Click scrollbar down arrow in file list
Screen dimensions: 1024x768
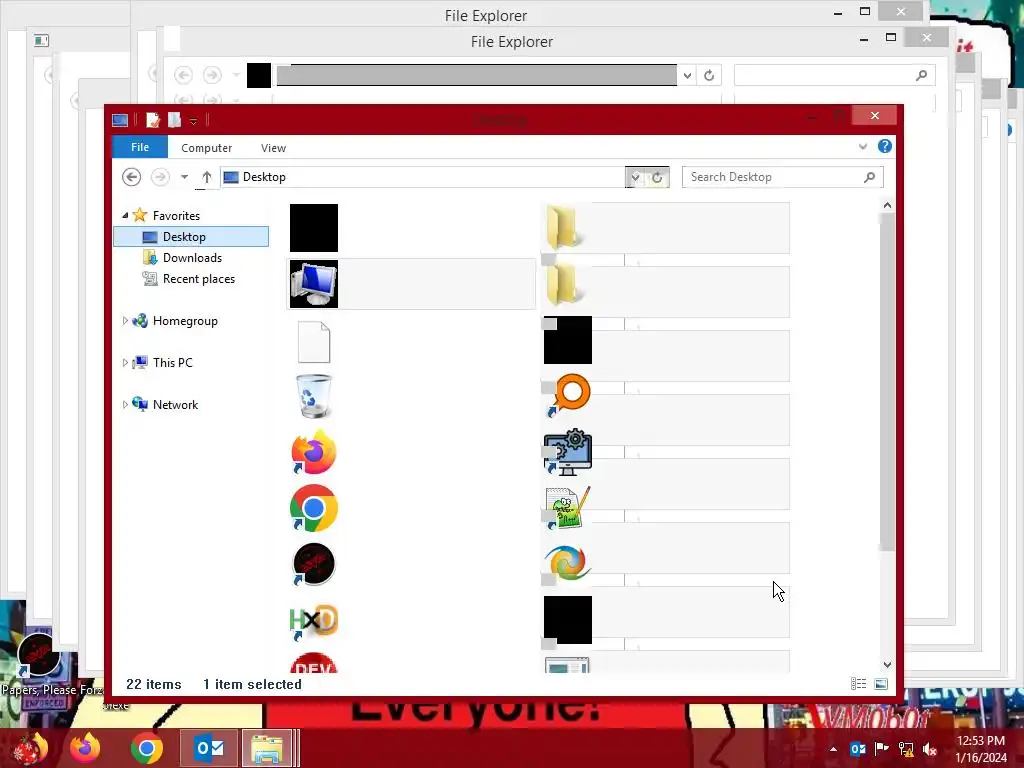(887, 665)
